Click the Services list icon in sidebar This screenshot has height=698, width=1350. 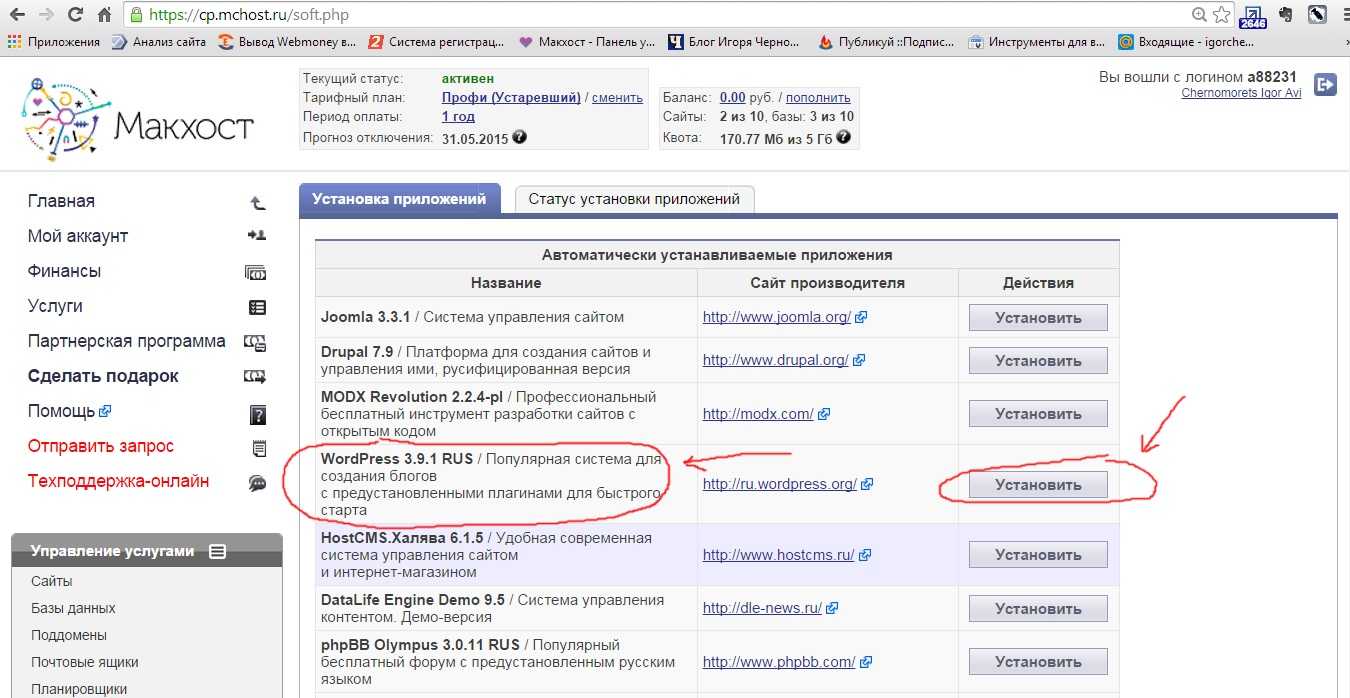[257, 307]
